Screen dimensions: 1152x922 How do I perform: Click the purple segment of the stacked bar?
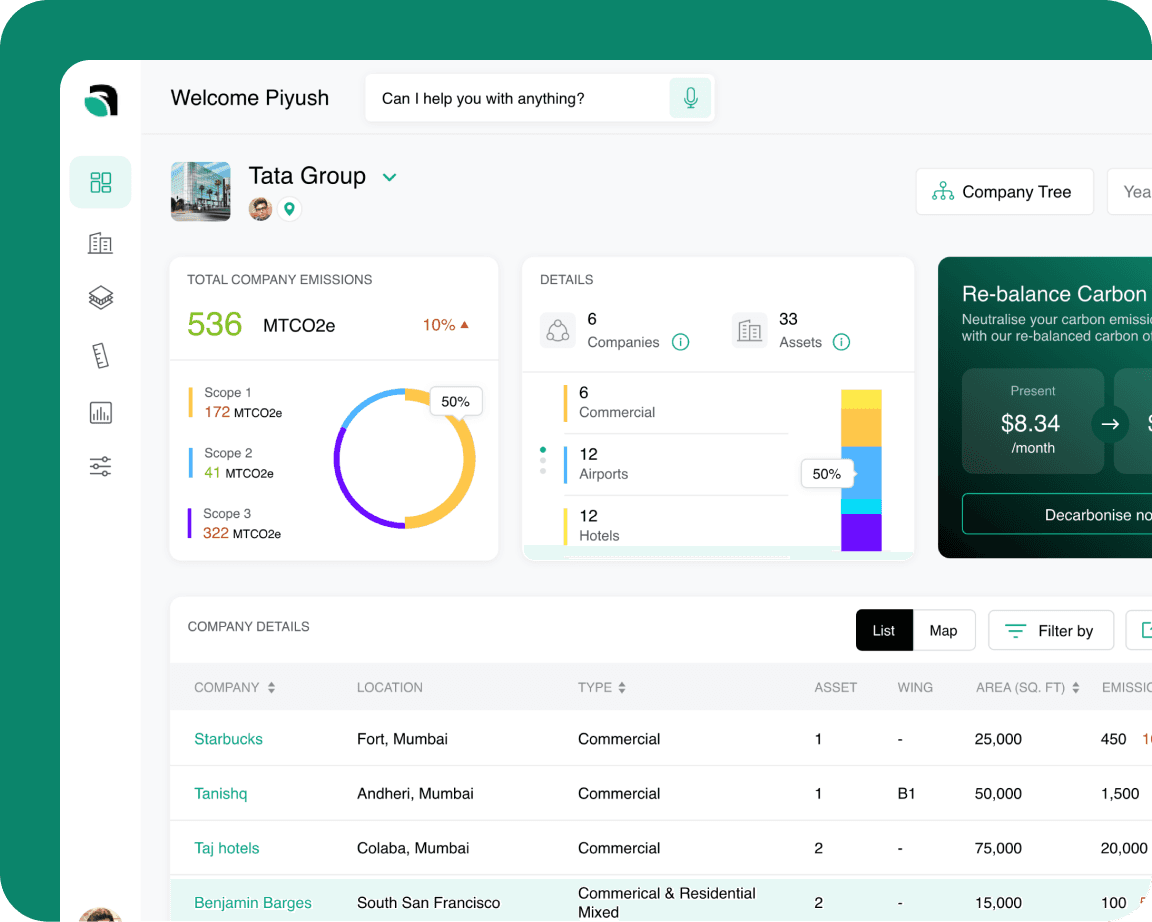861,532
